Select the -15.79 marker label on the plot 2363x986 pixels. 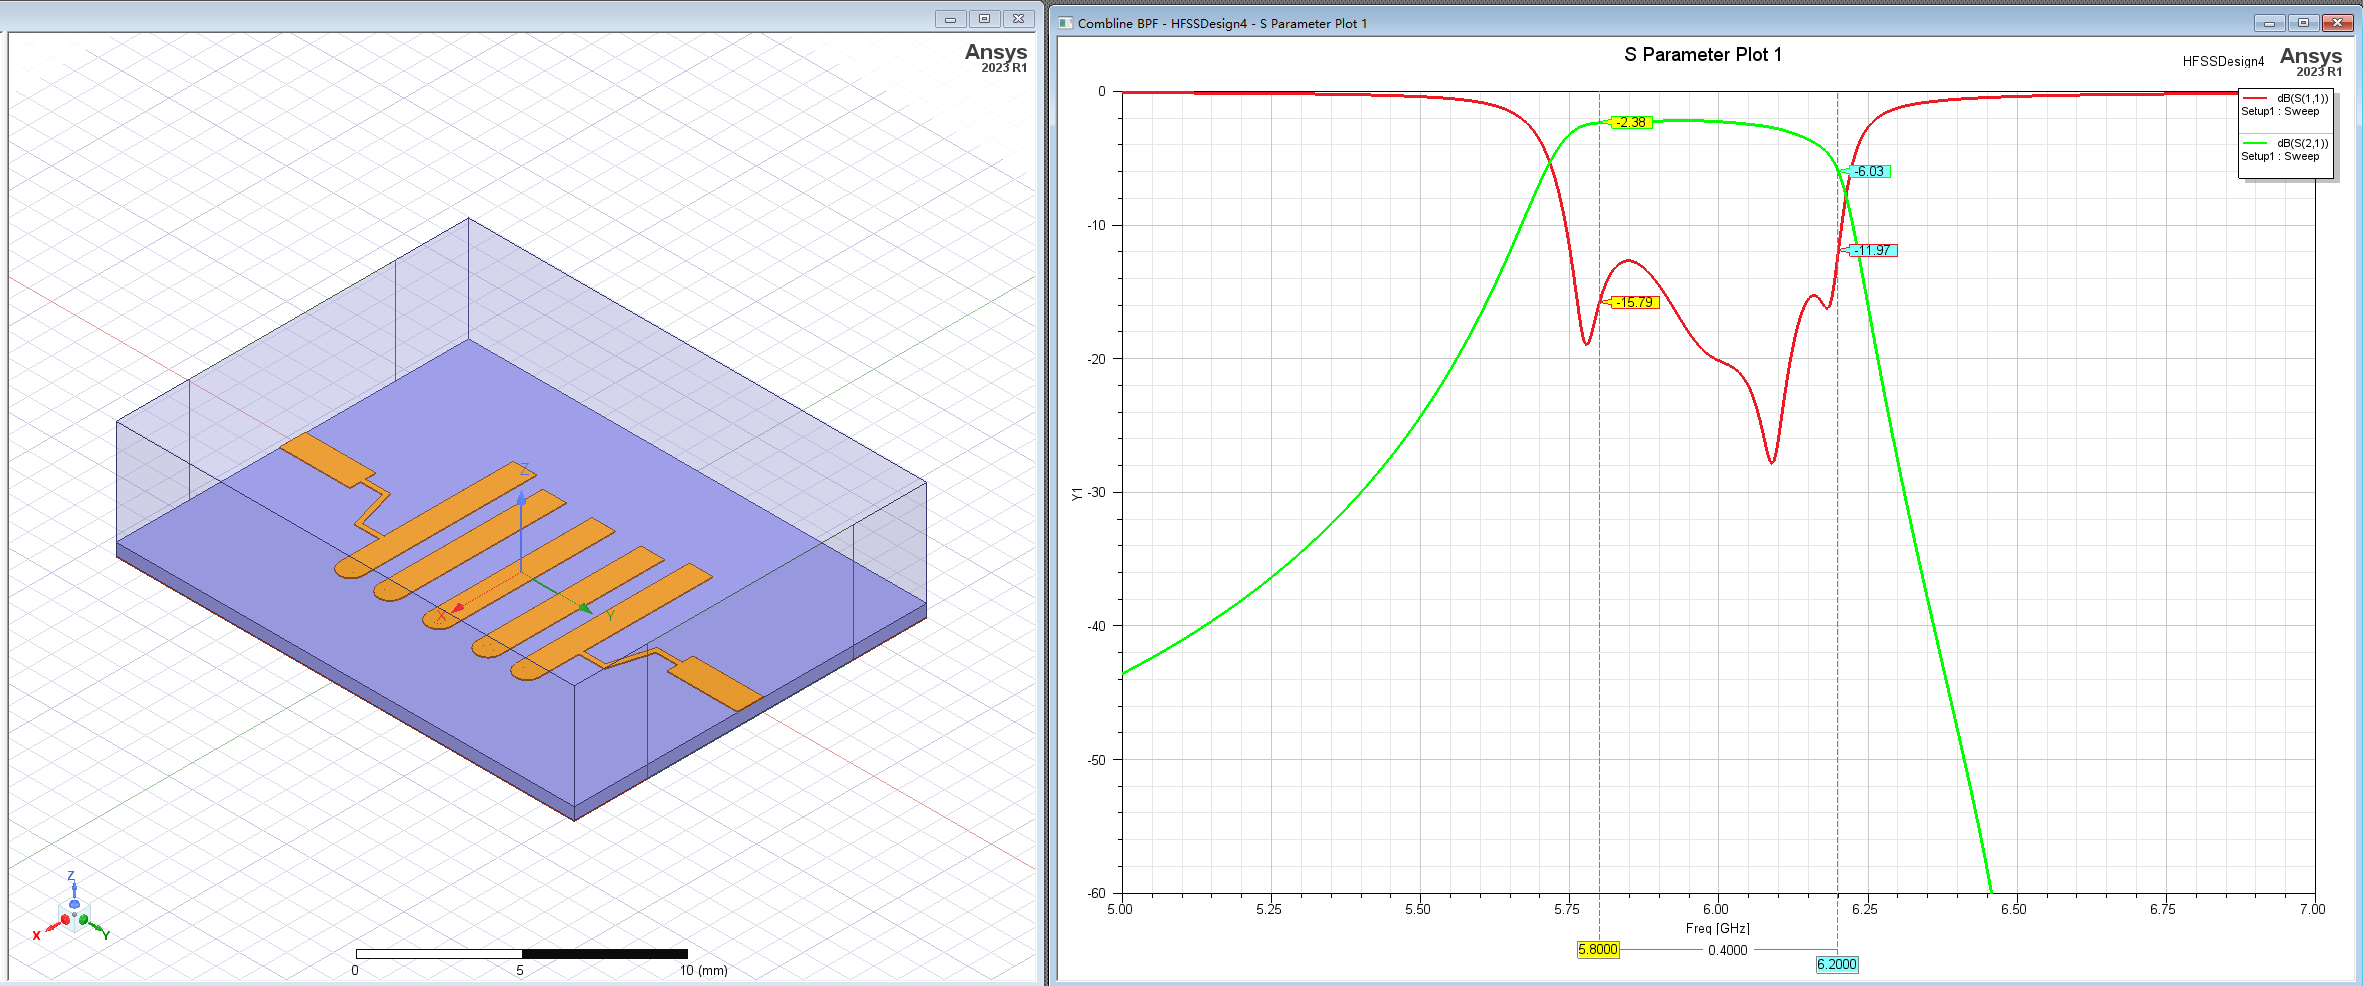point(1635,303)
